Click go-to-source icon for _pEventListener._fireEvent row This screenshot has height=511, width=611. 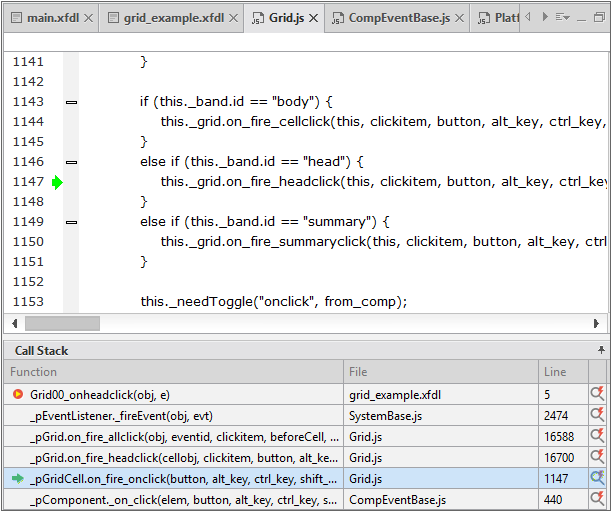click(598, 416)
